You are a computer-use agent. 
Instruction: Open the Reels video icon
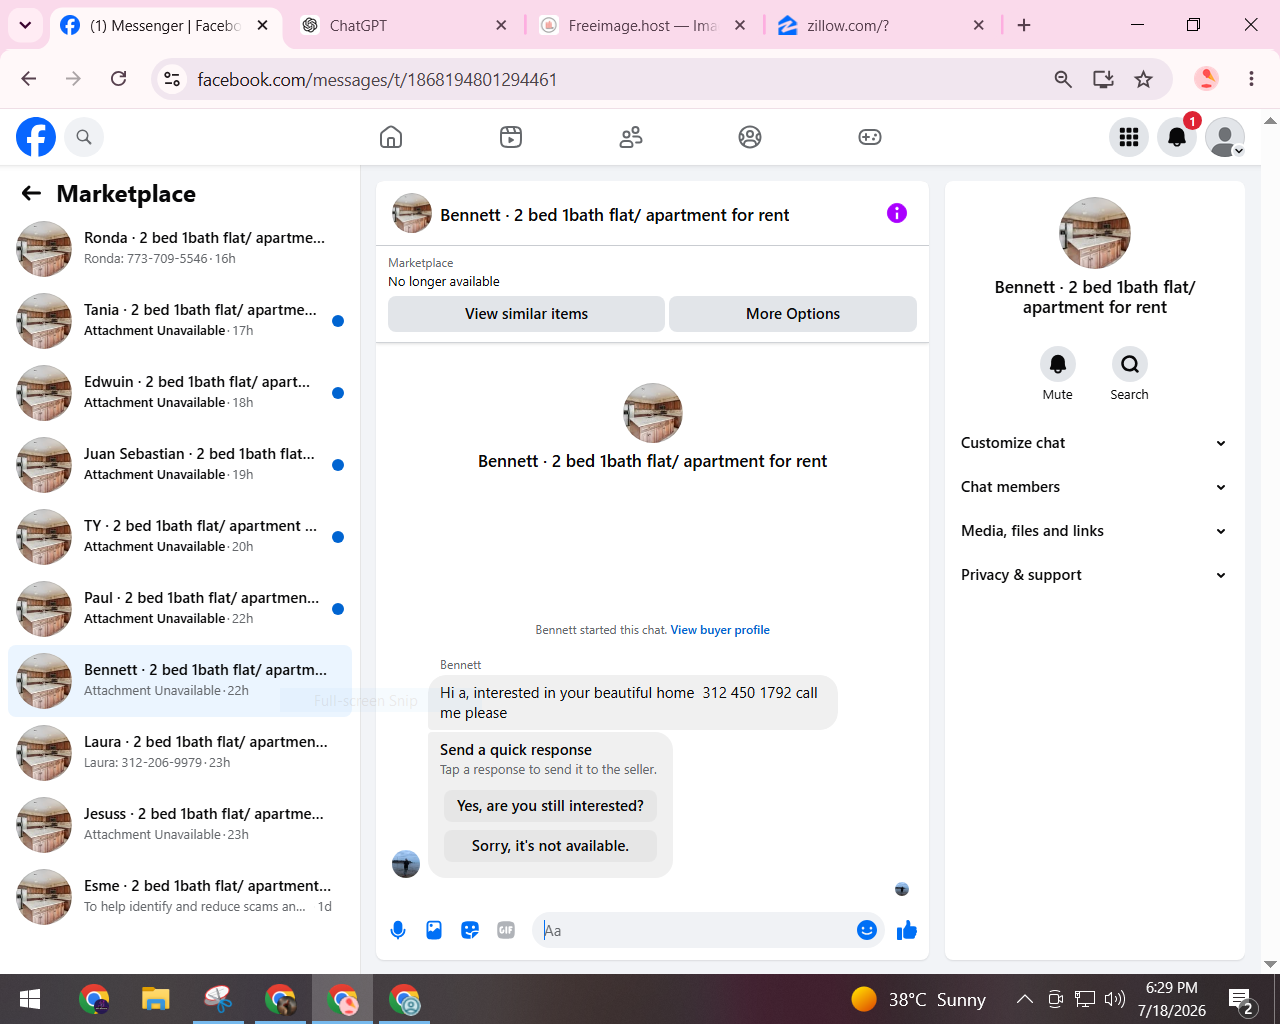tap(511, 137)
